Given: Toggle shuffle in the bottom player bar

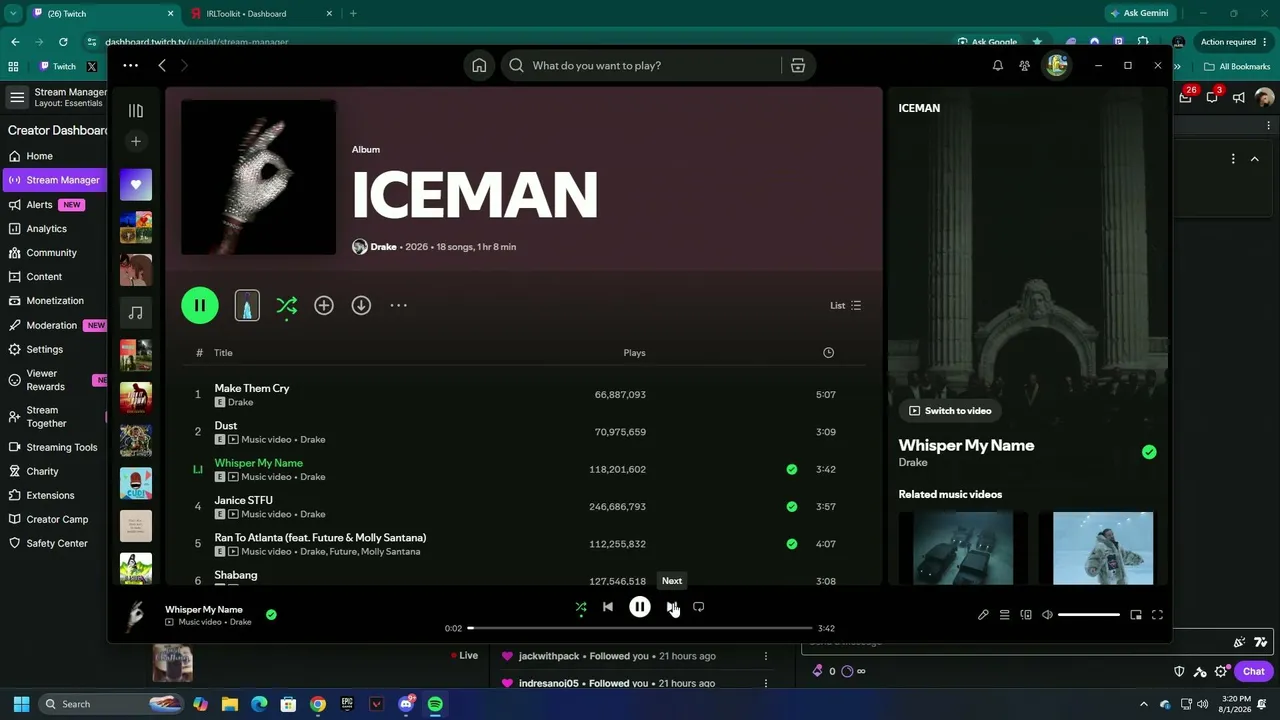Looking at the screenshot, I should tap(581, 607).
